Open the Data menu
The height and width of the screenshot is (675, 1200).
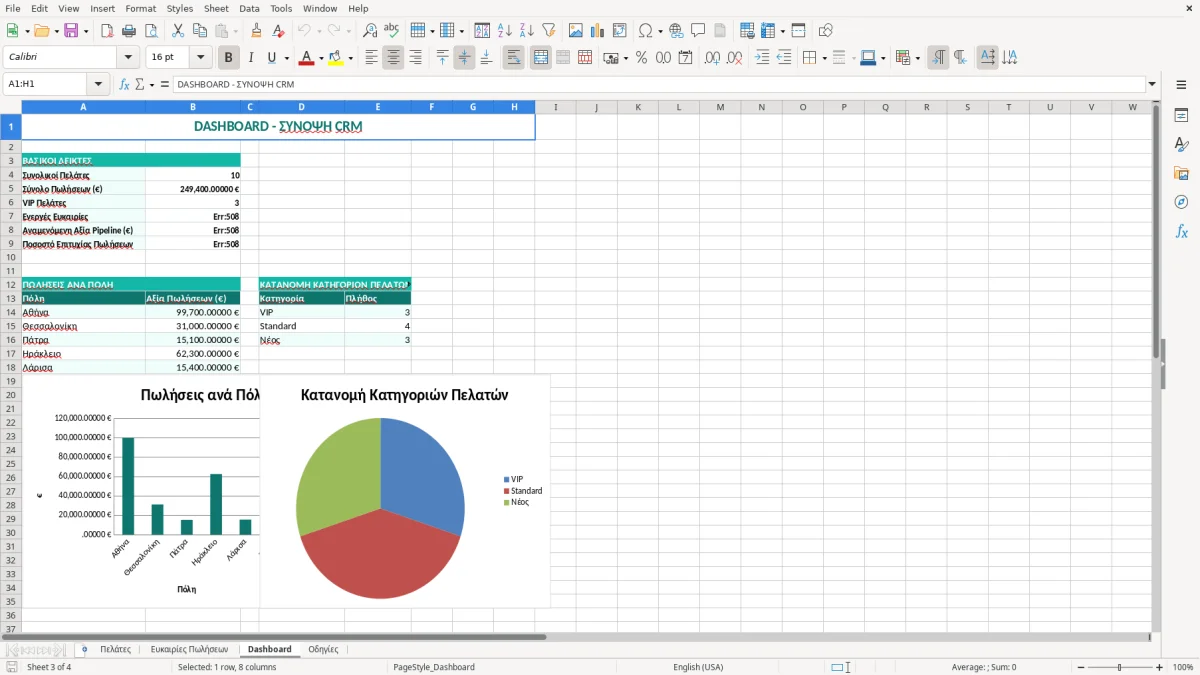coord(249,8)
